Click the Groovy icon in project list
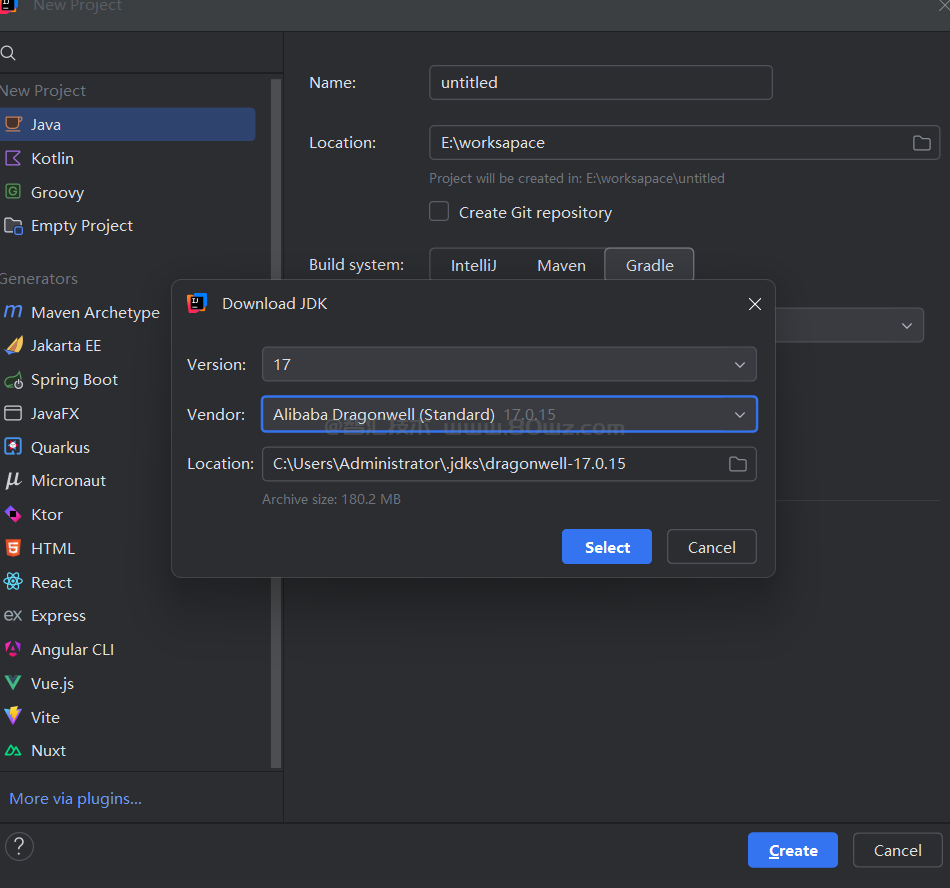This screenshot has width=950, height=888. click(x=13, y=192)
